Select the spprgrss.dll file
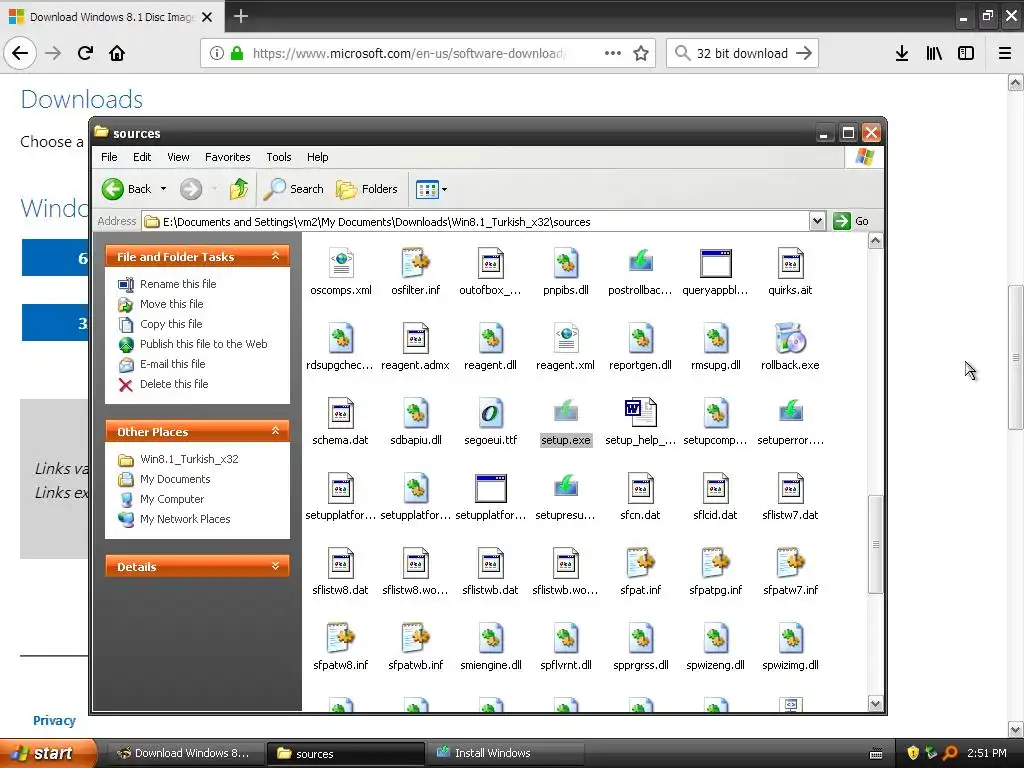The image size is (1024, 768). coord(641,648)
